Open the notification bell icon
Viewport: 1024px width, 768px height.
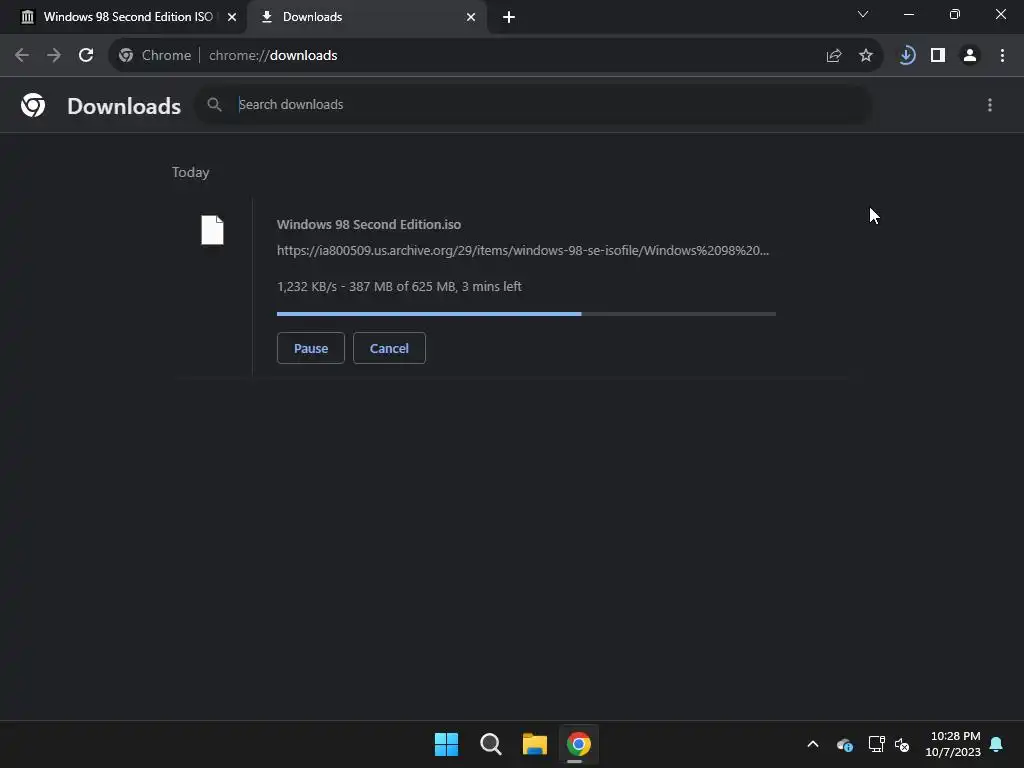point(997,744)
